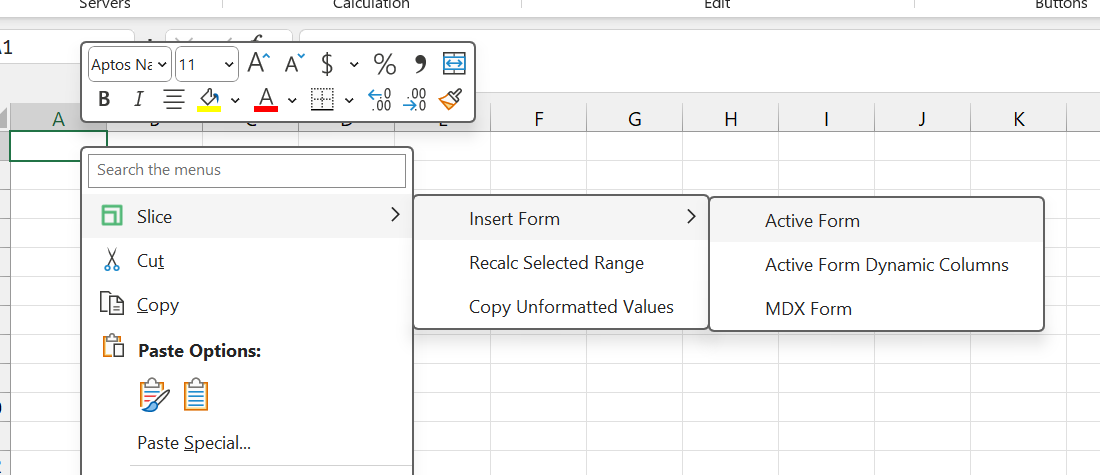The width and height of the screenshot is (1100, 475).
Task: Click Paste Special... option
Action: coord(194,443)
